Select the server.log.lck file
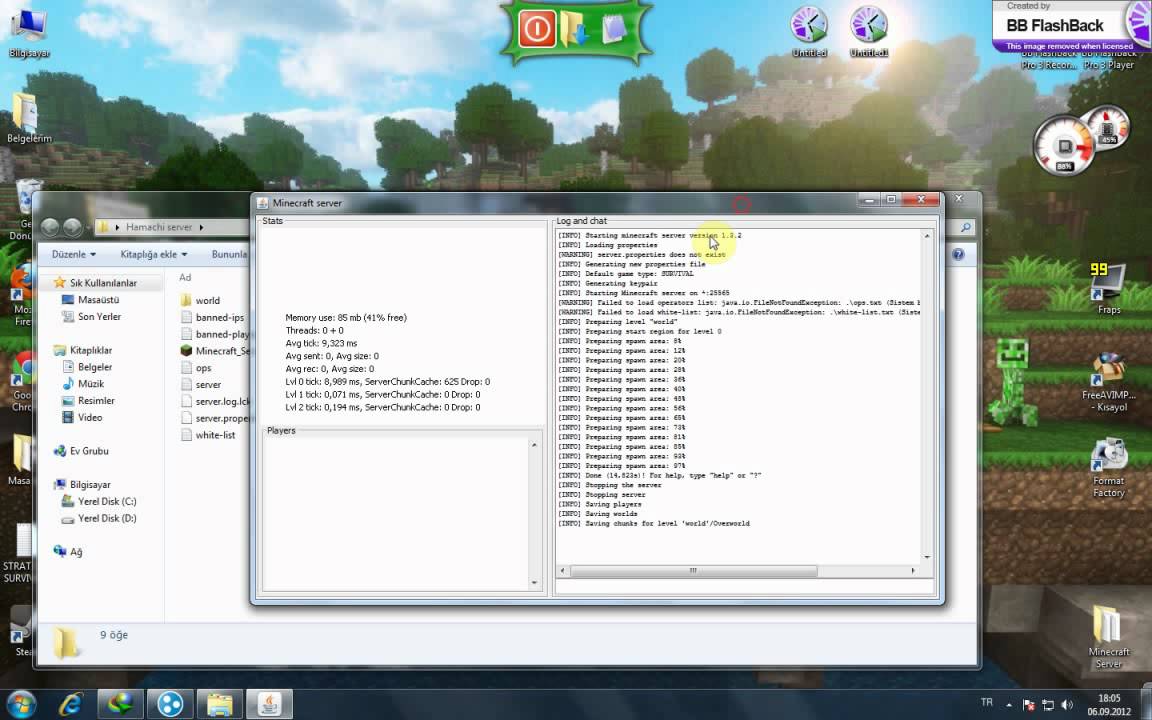The image size is (1152, 720). click(215, 401)
